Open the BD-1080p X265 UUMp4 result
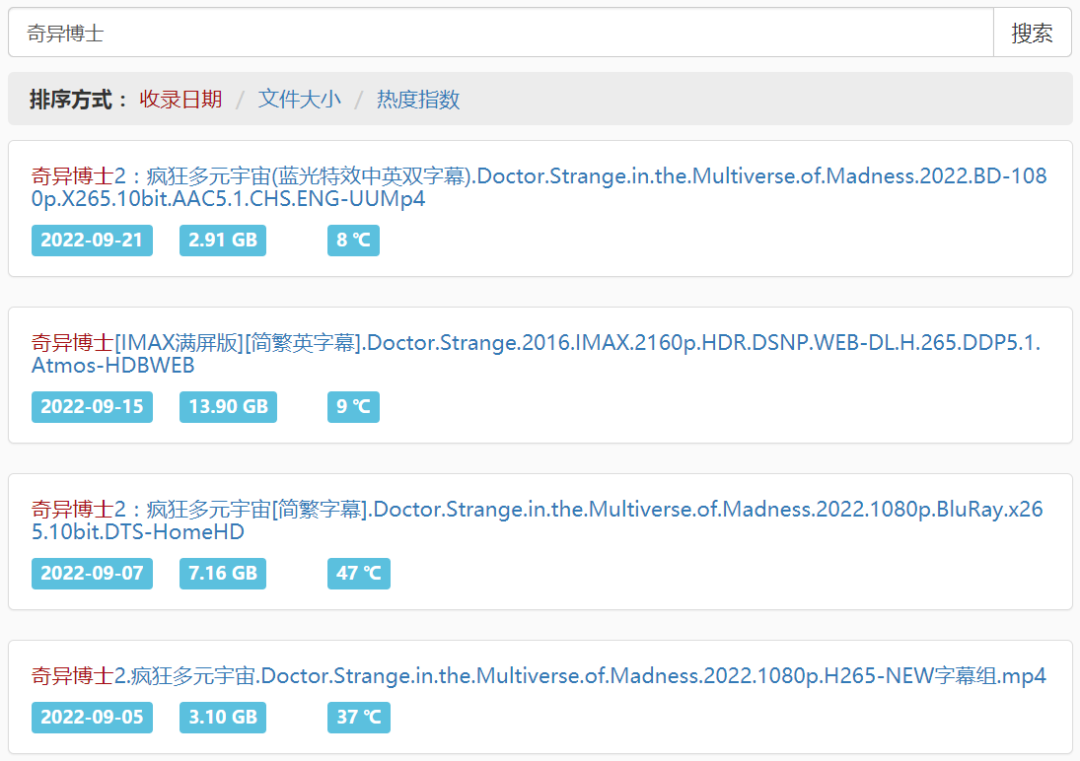Image resolution: width=1080 pixels, height=761 pixels. (x=539, y=187)
